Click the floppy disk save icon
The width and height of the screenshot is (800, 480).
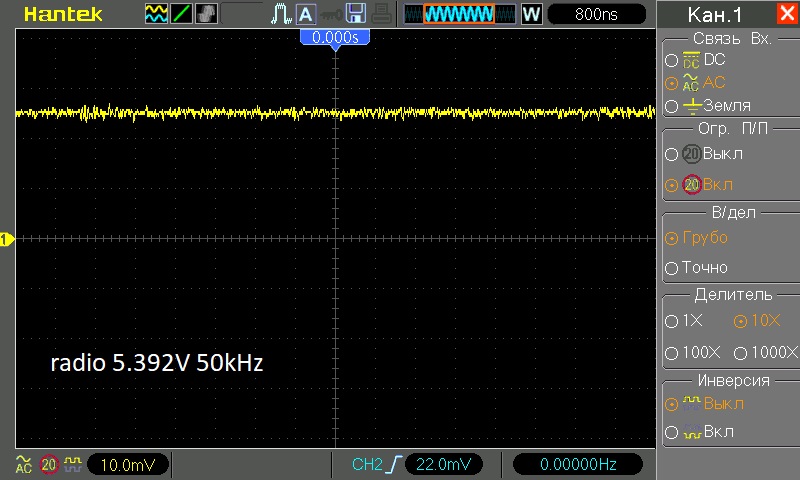pos(356,14)
